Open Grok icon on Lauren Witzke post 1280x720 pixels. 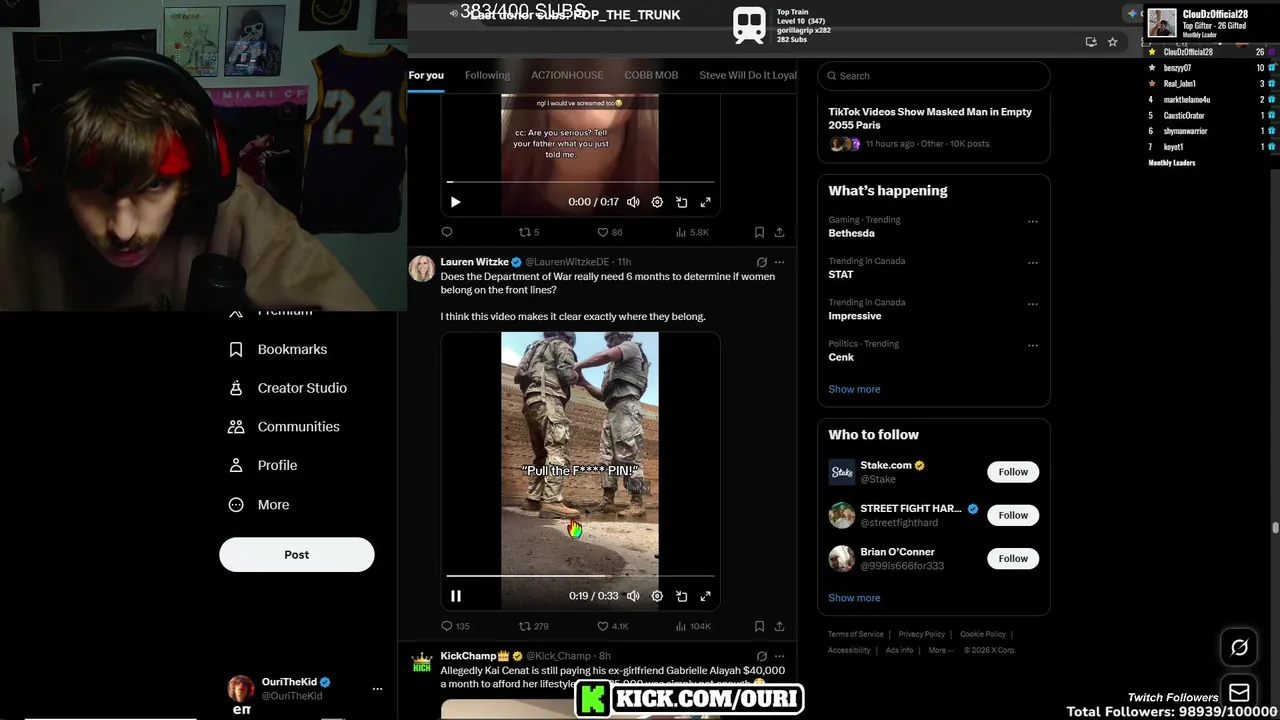pyautogui.click(x=761, y=262)
